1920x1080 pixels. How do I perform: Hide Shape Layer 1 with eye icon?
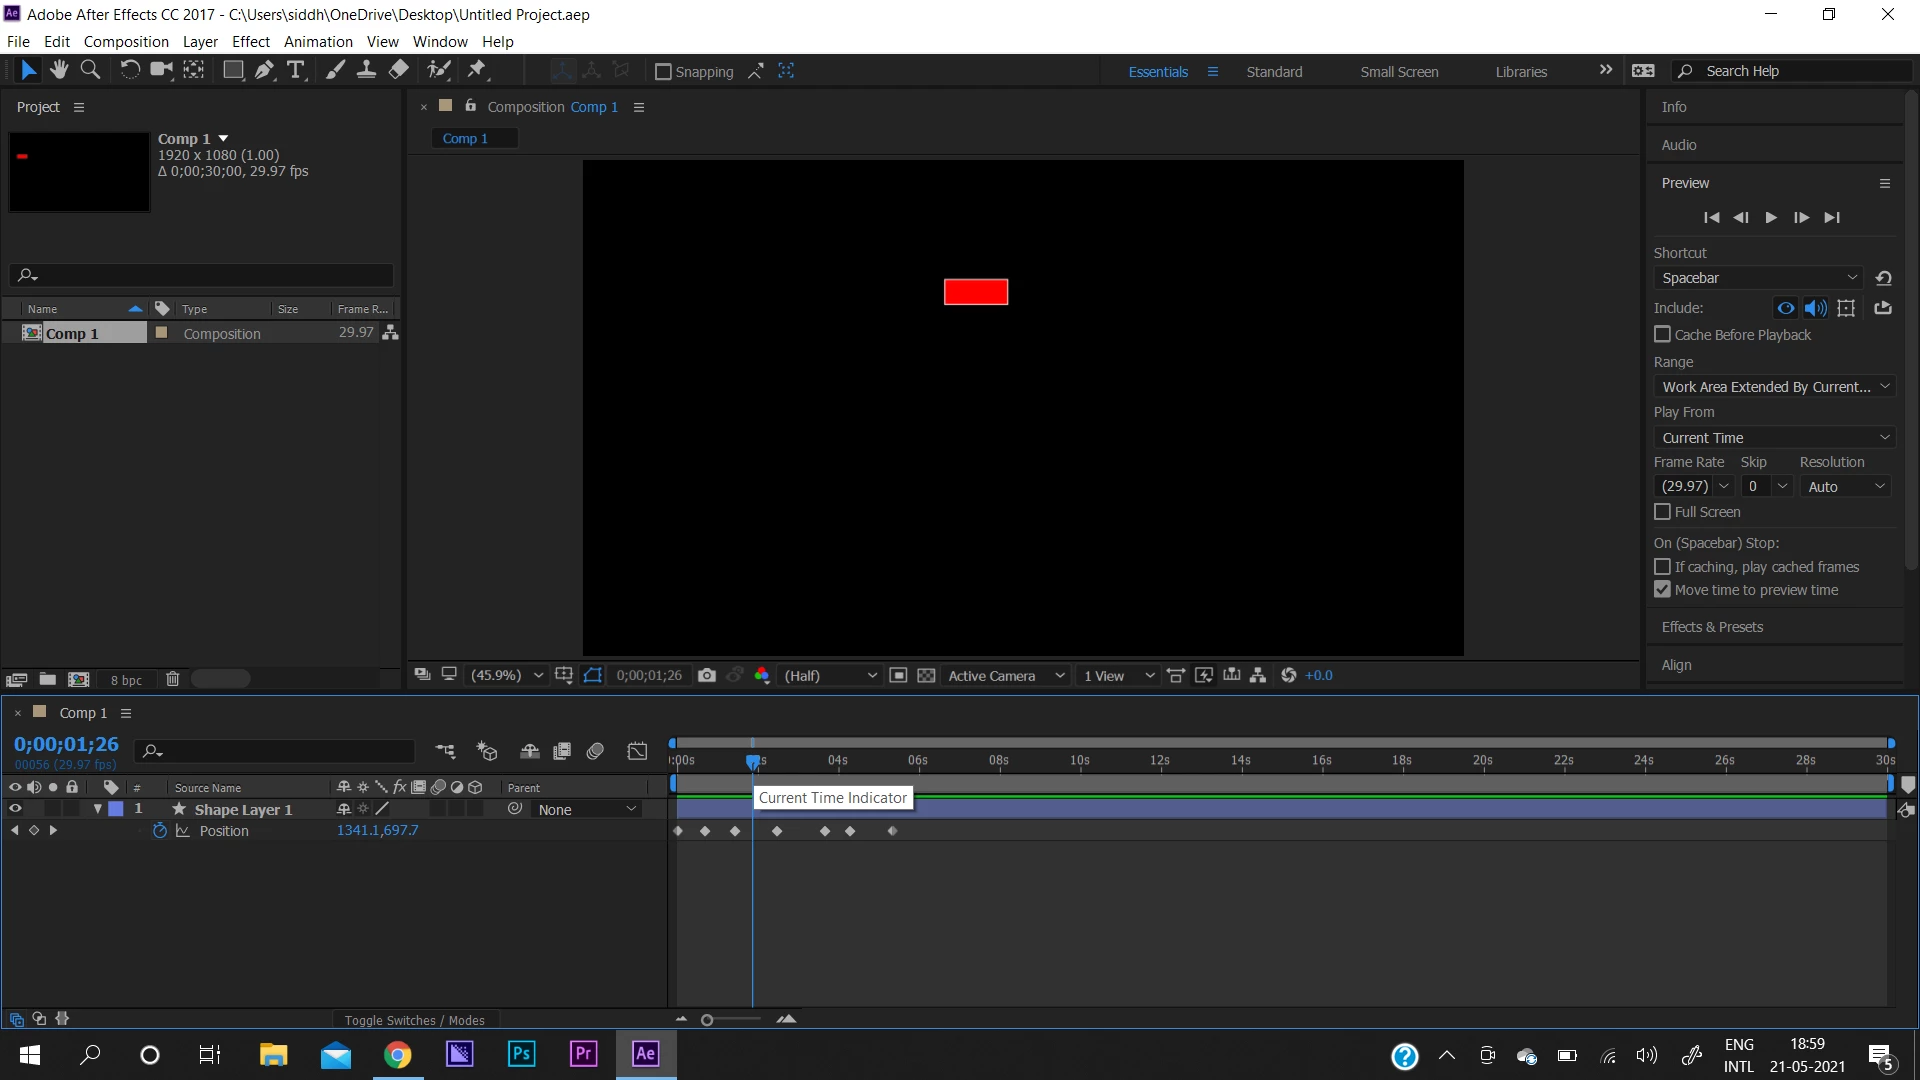point(15,809)
